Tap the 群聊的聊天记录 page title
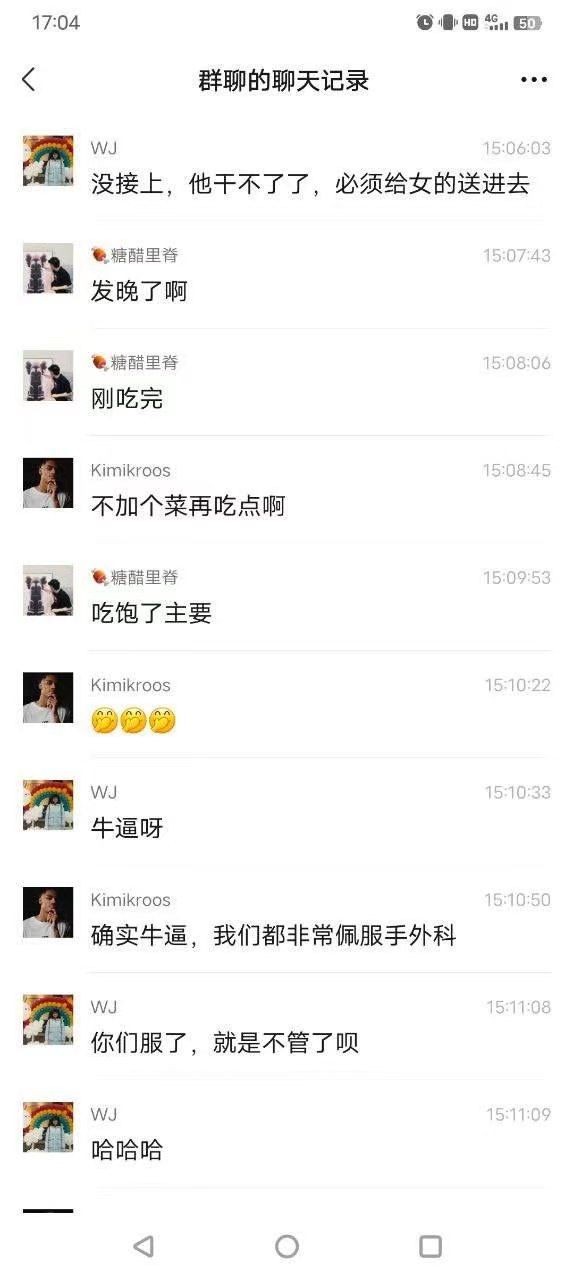The height and width of the screenshot is (1280, 574). coord(284,81)
